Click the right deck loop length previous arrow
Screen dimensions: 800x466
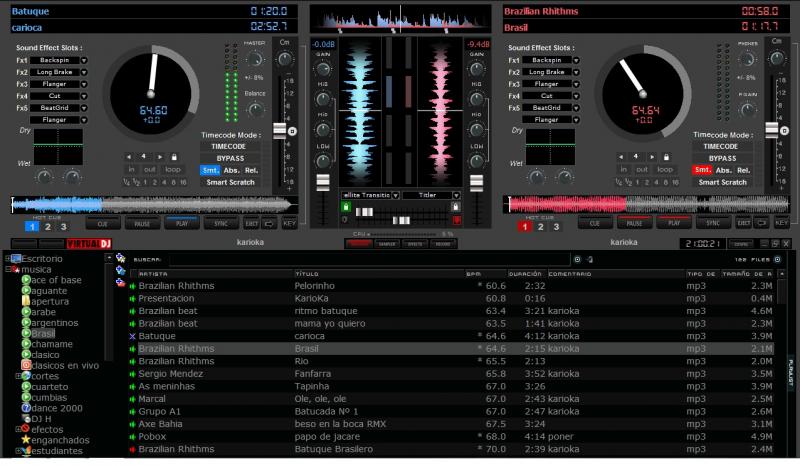tap(621, 157)
